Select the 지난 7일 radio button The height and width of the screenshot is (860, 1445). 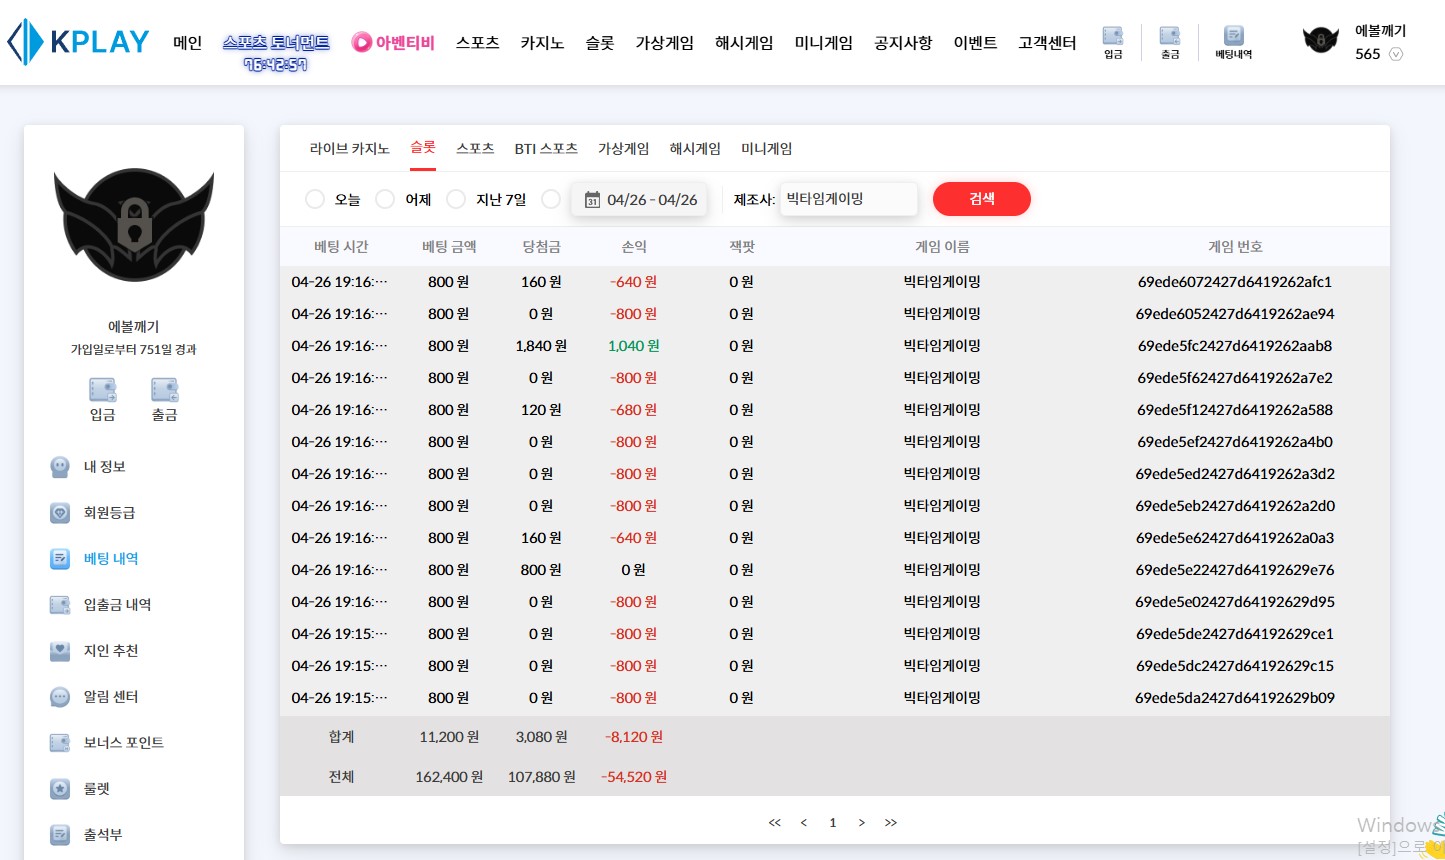click(456, 199)
